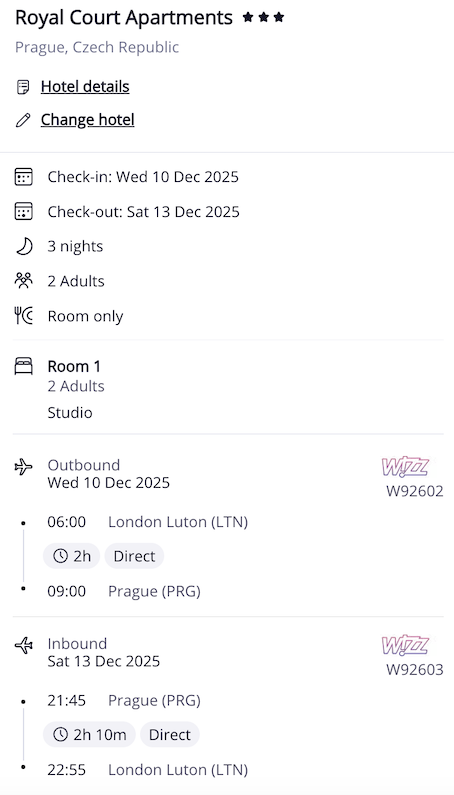Click the check-out calendar icon
This screenshot has width=454, height=795.
click(x=23, y=211)
